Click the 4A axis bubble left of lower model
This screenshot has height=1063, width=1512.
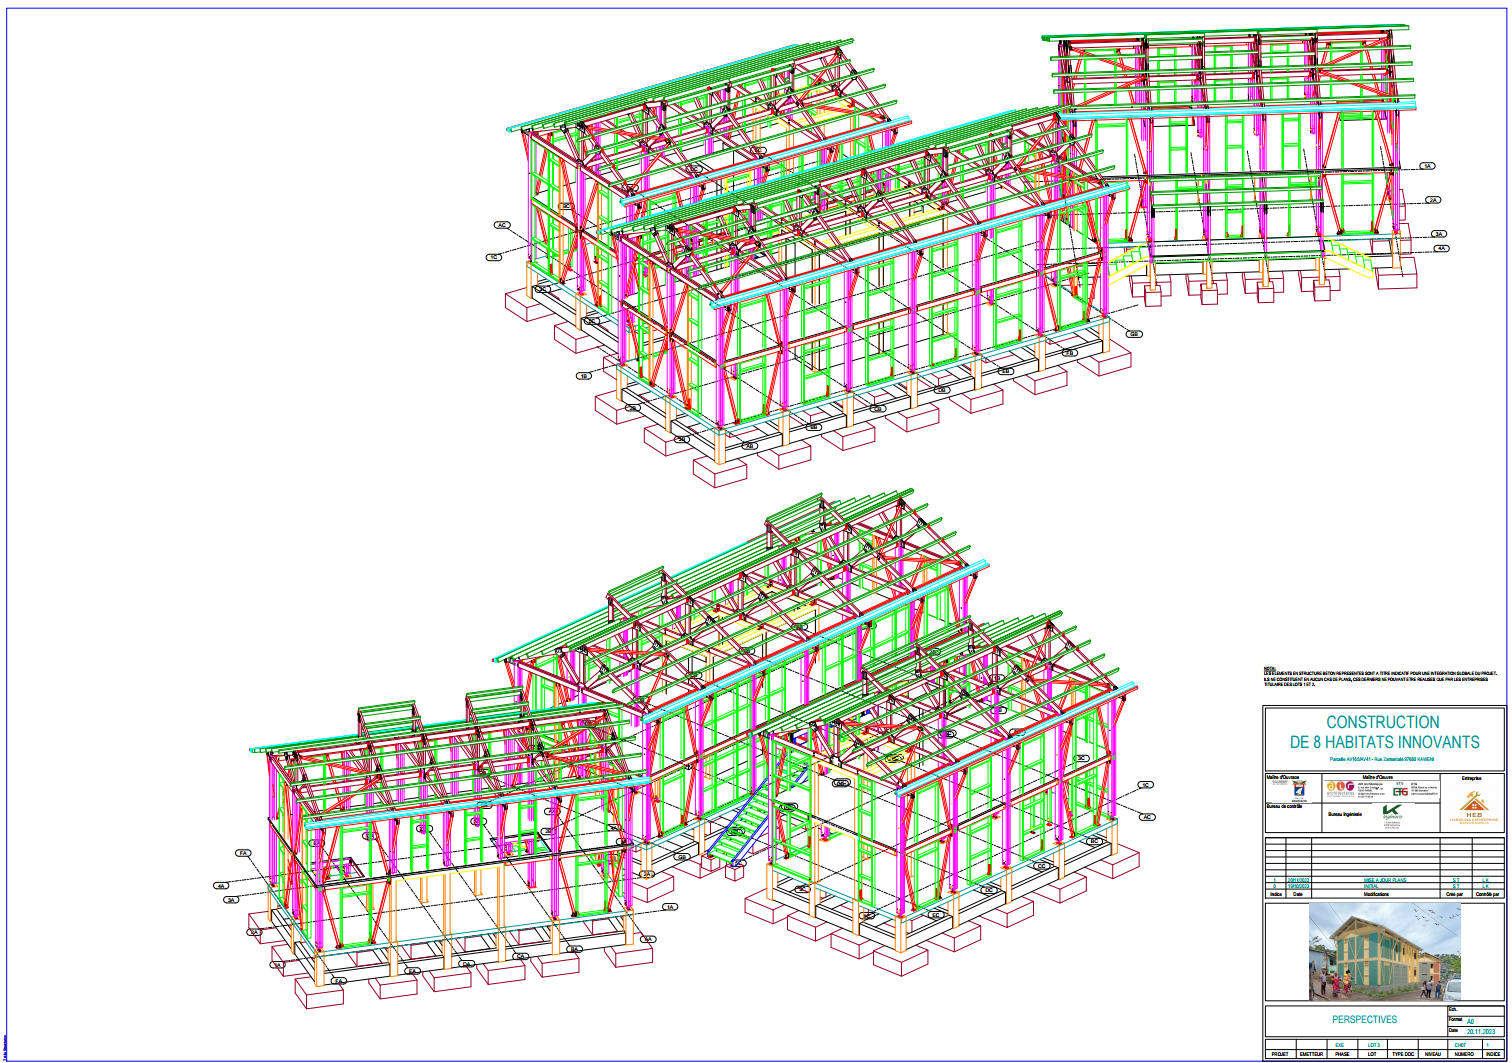(x=220, y=886)
